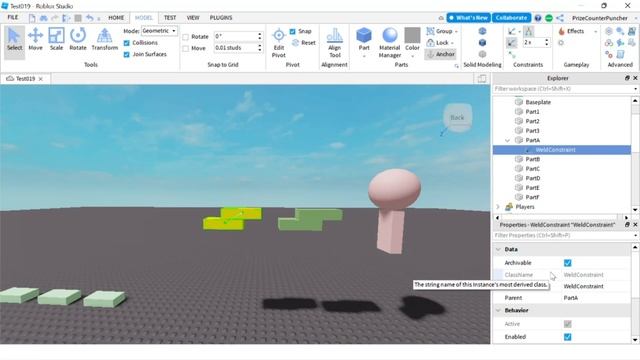Click the undo arrow in quick access bar
Viewport: 640px width, 360px height.
click(90, 18)
